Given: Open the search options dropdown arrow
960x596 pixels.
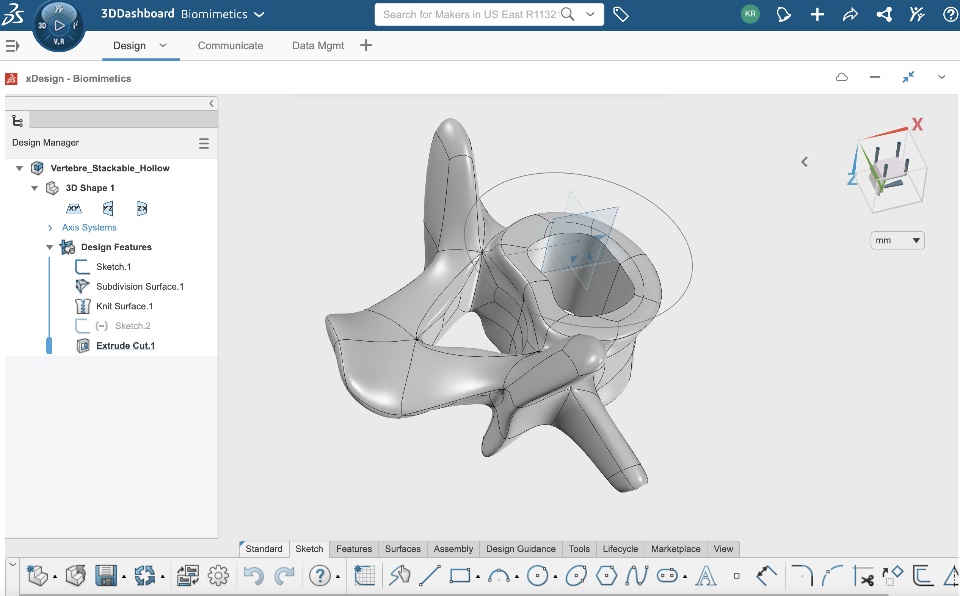Looking at the screenshot, I should pyautogui.click(x=590, y=14).
